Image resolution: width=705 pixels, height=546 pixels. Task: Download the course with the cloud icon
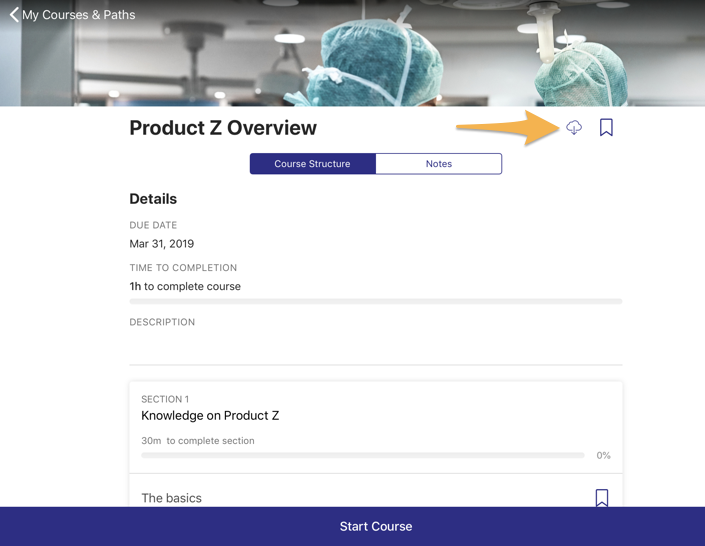click(x=574, y=127)
